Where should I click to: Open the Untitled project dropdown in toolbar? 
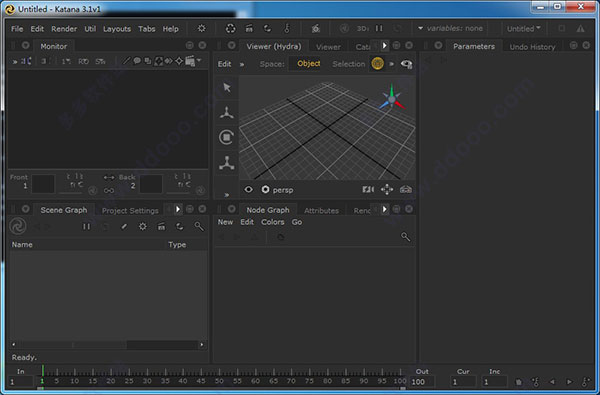[x=523, y=29]
